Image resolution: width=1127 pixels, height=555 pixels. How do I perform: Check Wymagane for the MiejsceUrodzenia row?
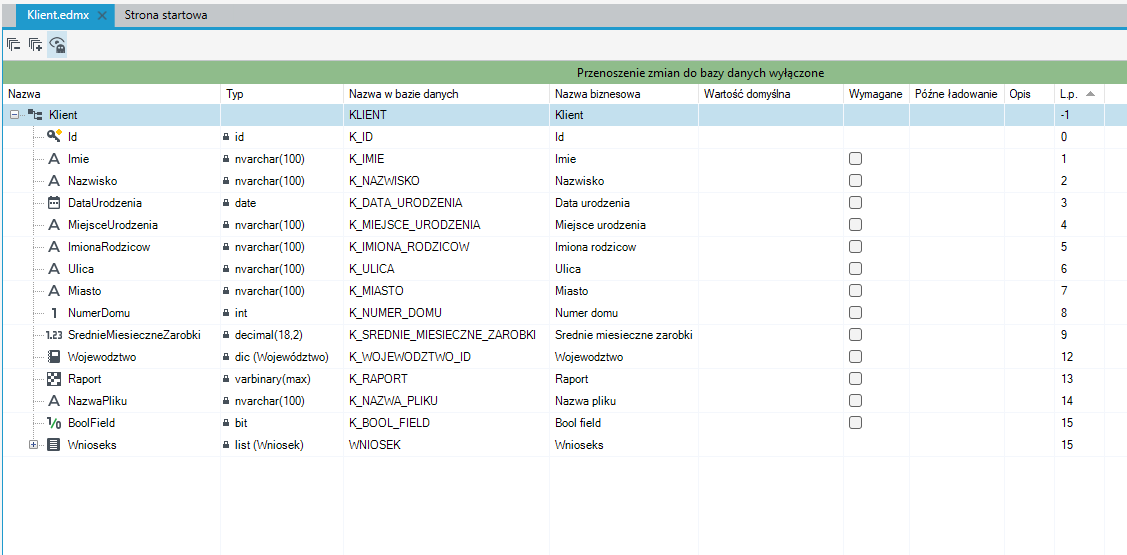855,225
